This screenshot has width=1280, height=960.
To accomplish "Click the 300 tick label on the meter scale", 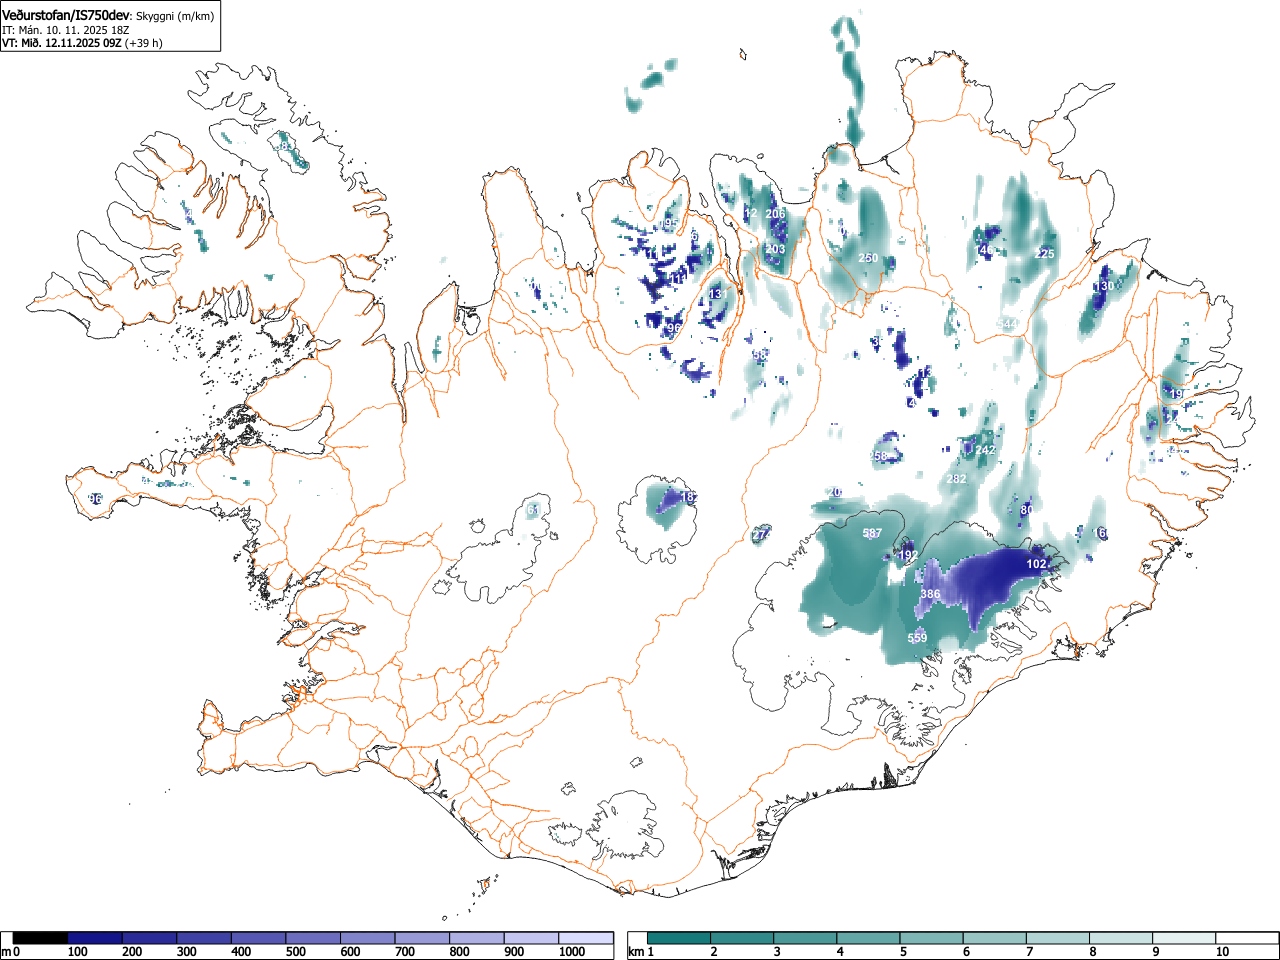I will tap(187, 952).
